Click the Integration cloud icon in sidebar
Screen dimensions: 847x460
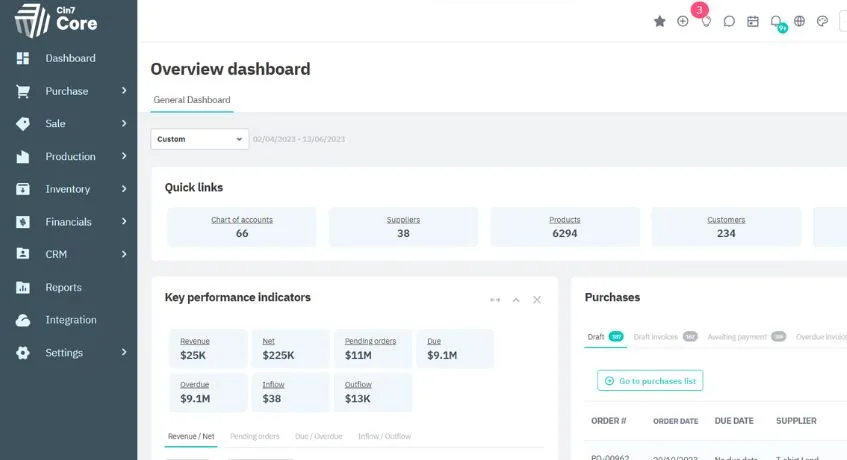point(23,320)
